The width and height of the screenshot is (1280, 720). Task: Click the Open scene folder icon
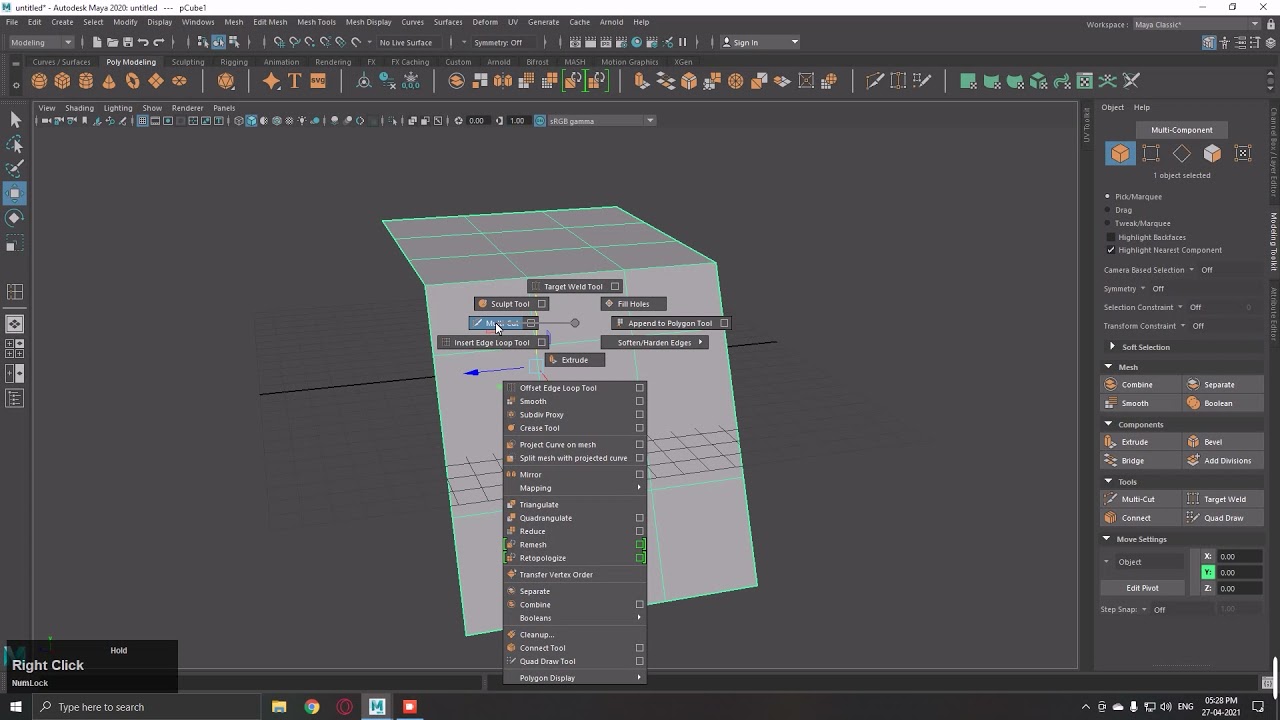coord(112,42)
